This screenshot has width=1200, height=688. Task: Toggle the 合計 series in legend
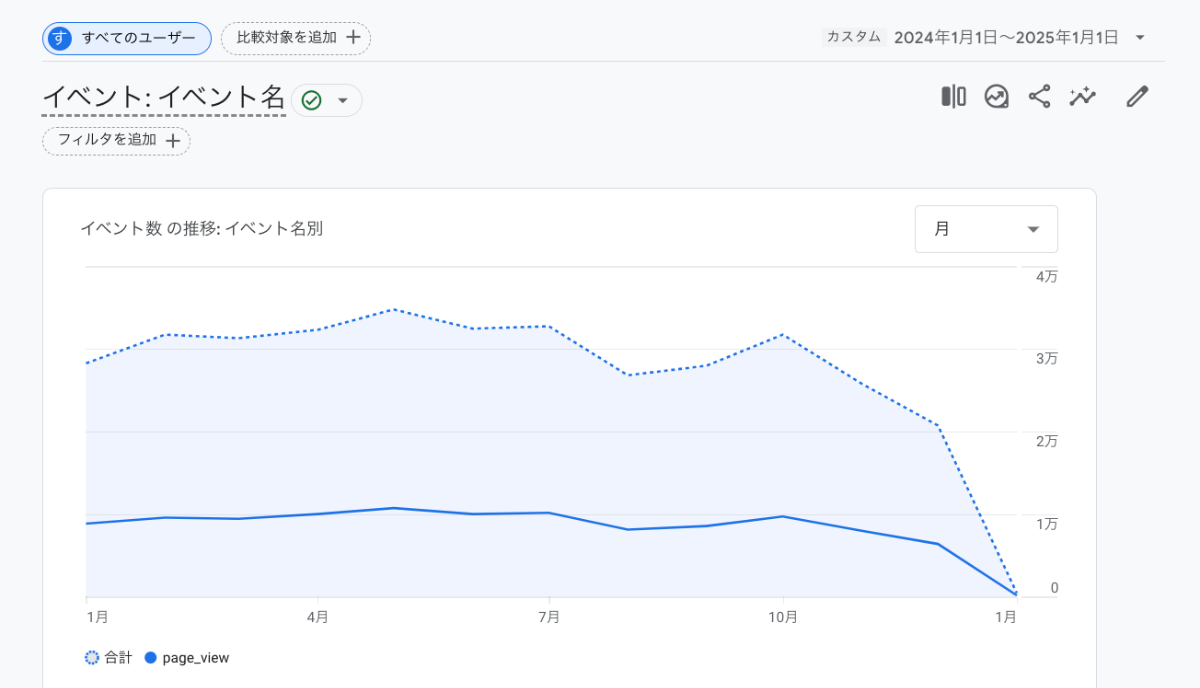(x=109, y=658)
